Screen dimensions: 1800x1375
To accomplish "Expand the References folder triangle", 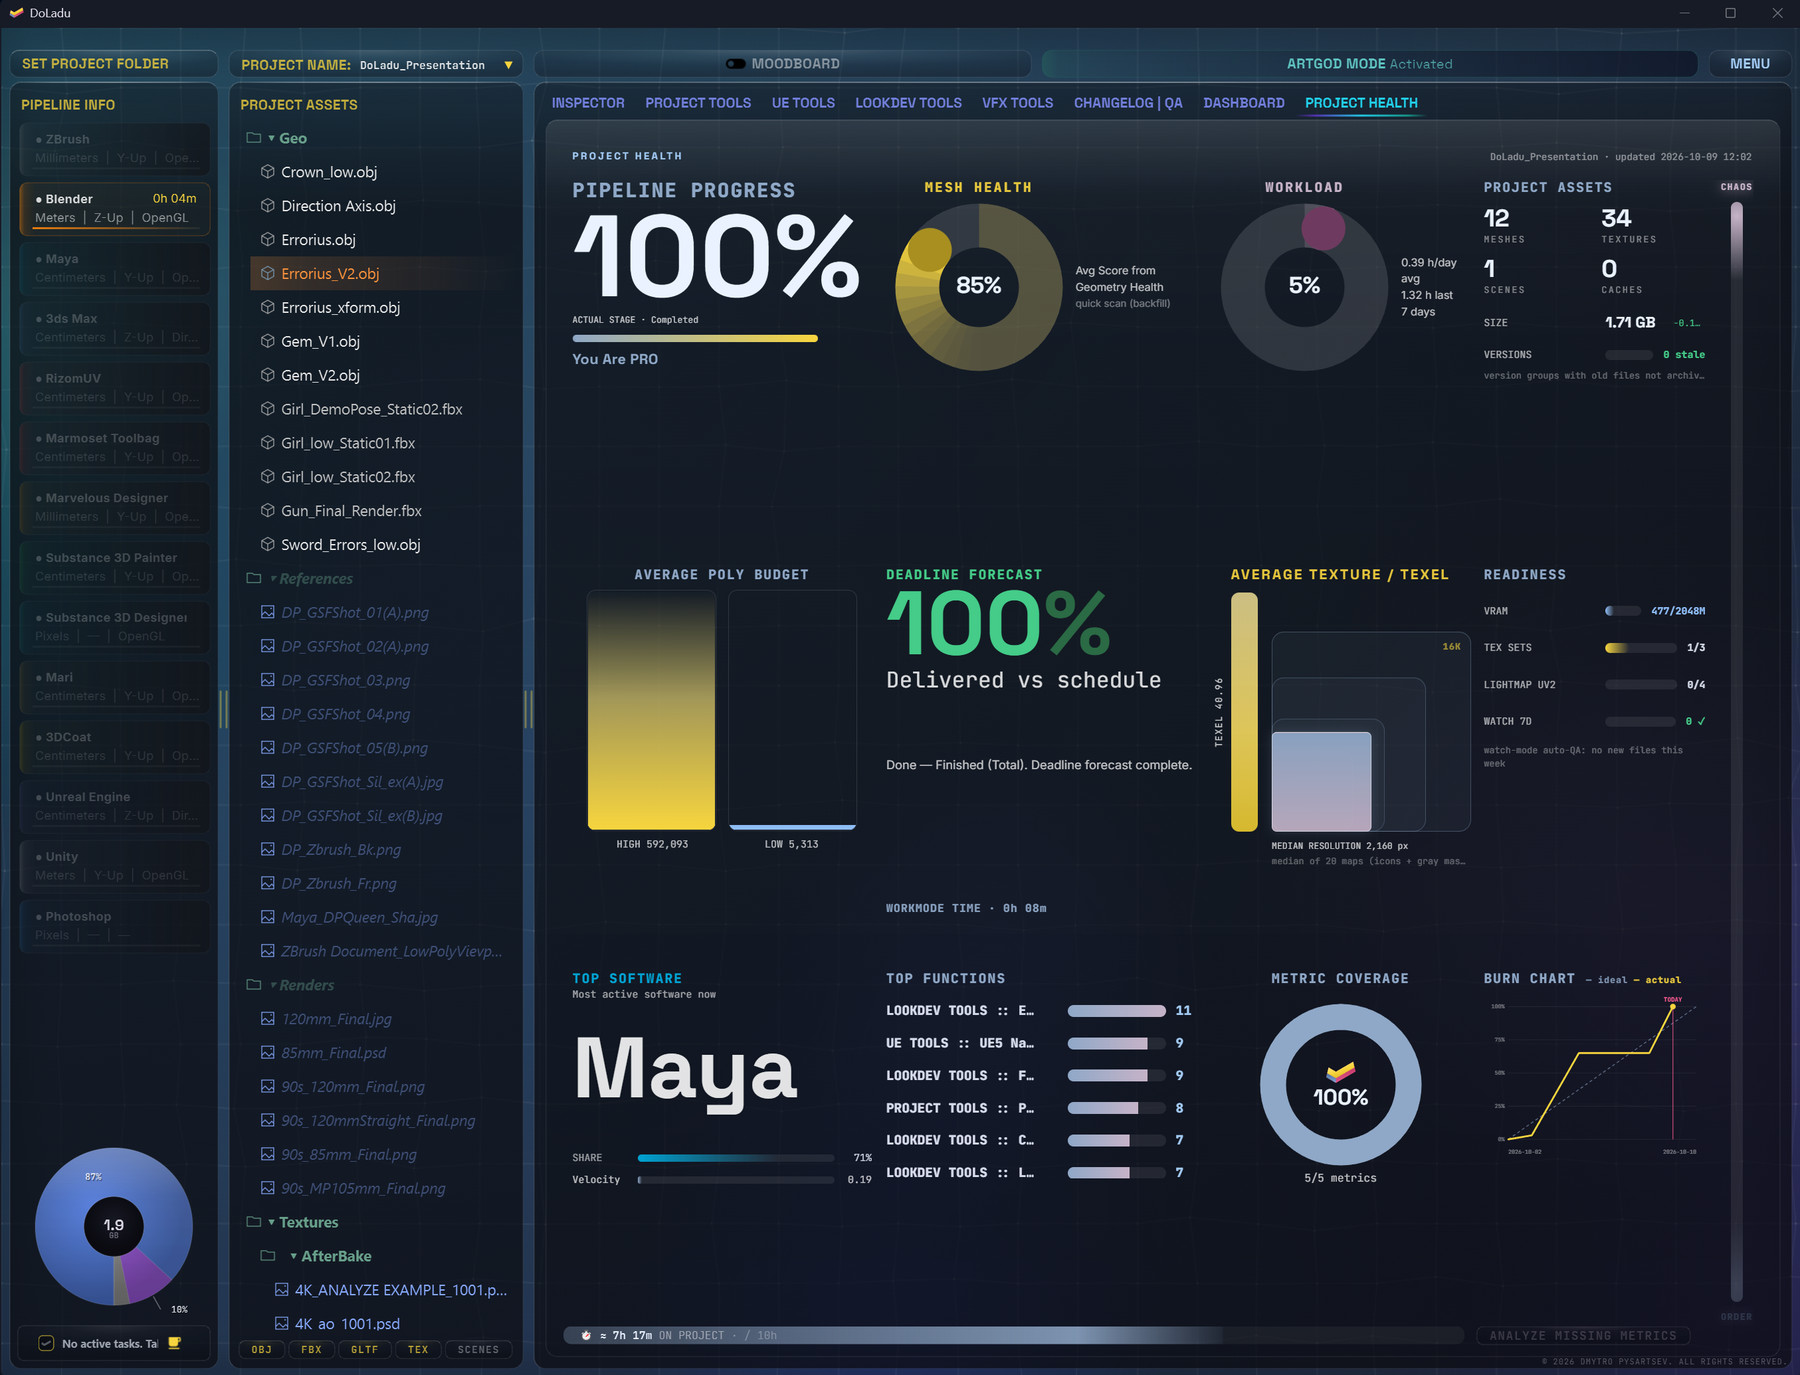I will pyautogui.click(x=273, y=578).
